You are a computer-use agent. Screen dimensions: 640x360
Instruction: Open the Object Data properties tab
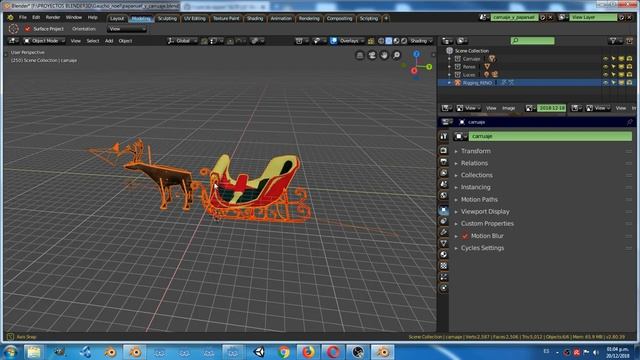pyautogui.click(x=444, y=243)
